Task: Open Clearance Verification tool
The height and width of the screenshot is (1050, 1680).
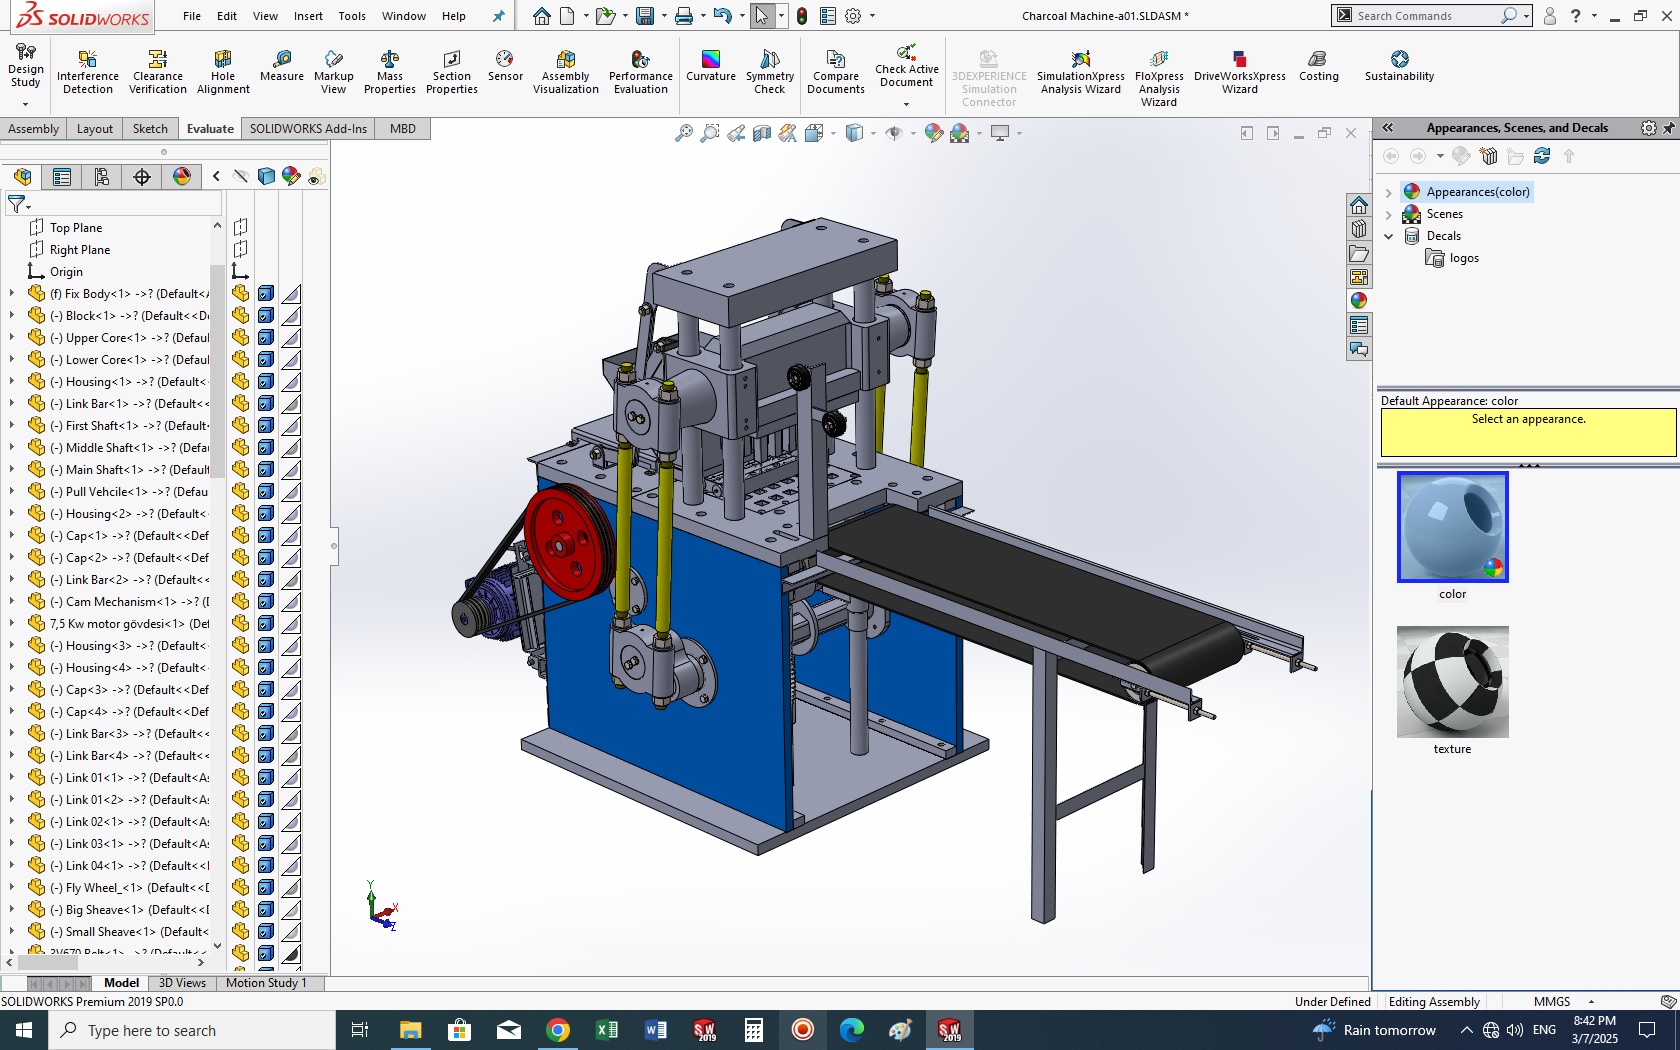Action: coord(157,73)
